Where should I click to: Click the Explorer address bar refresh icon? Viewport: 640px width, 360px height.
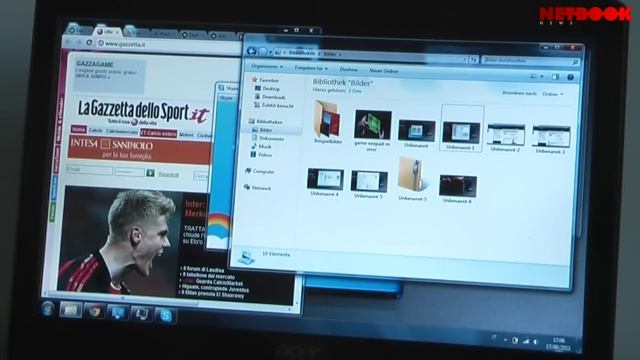pos(473,60)
